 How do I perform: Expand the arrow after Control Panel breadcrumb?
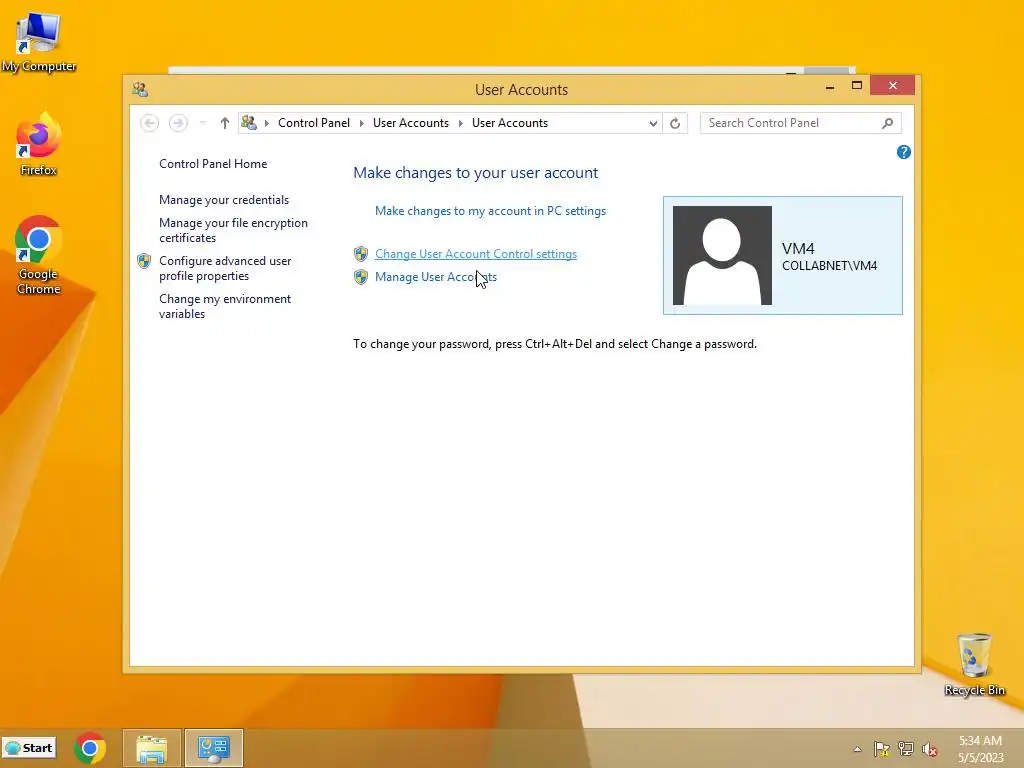click(x=362, y=123)
